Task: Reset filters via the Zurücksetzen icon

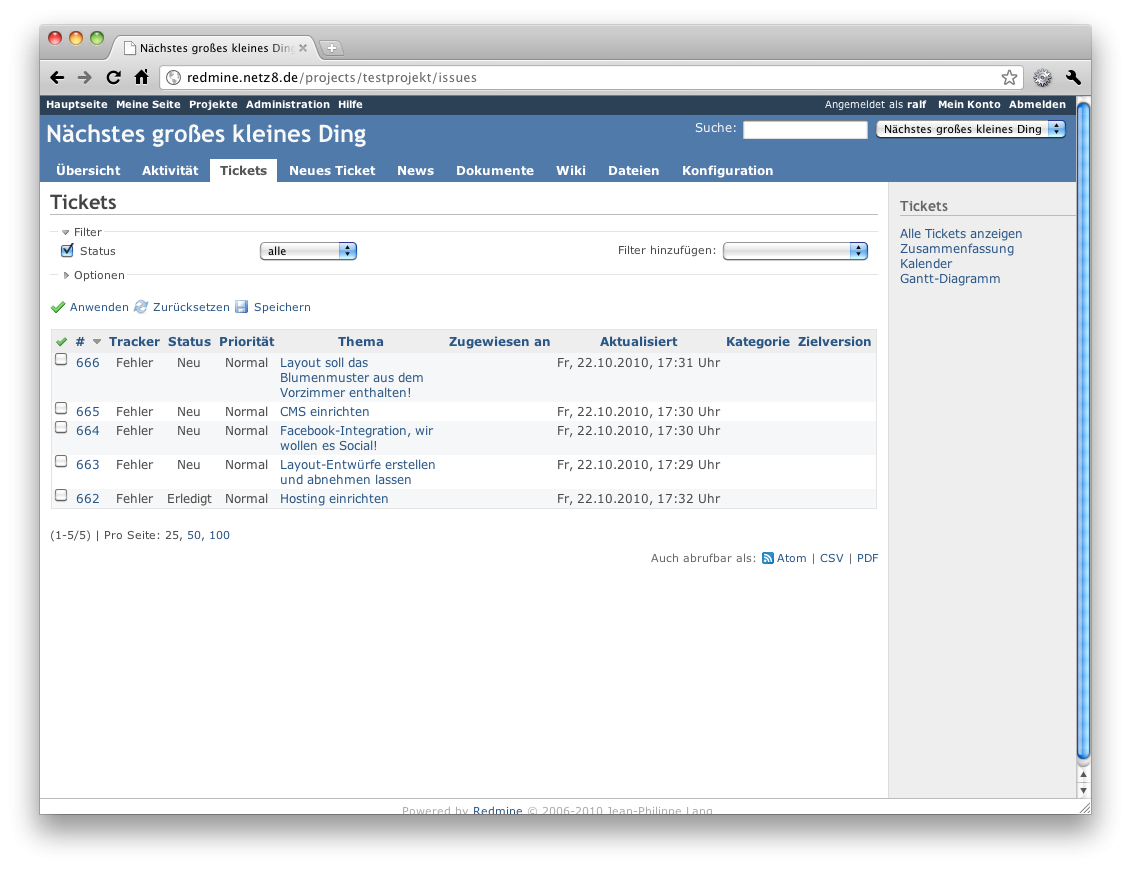Action: click(x=140, y=307)
